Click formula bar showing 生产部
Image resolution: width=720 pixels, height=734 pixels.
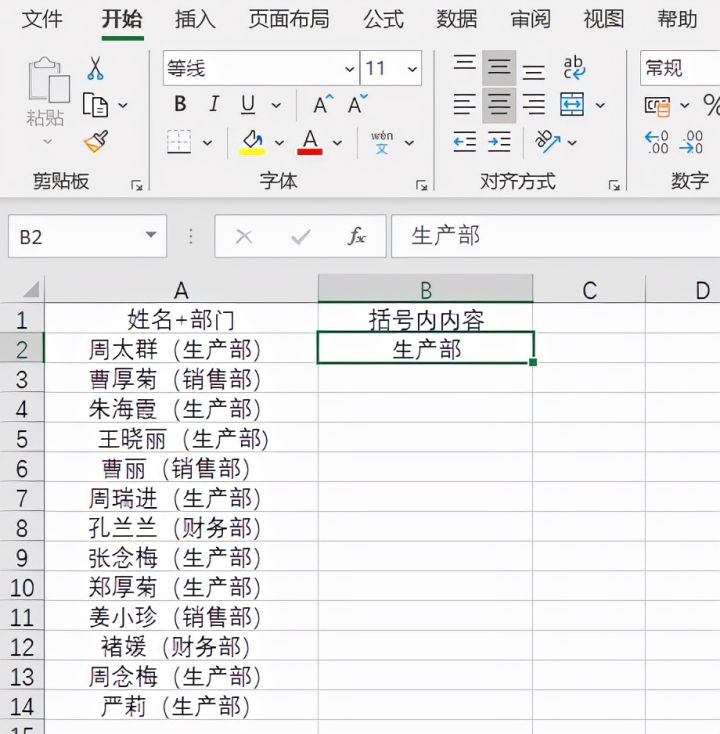click(x=555, y=236)
